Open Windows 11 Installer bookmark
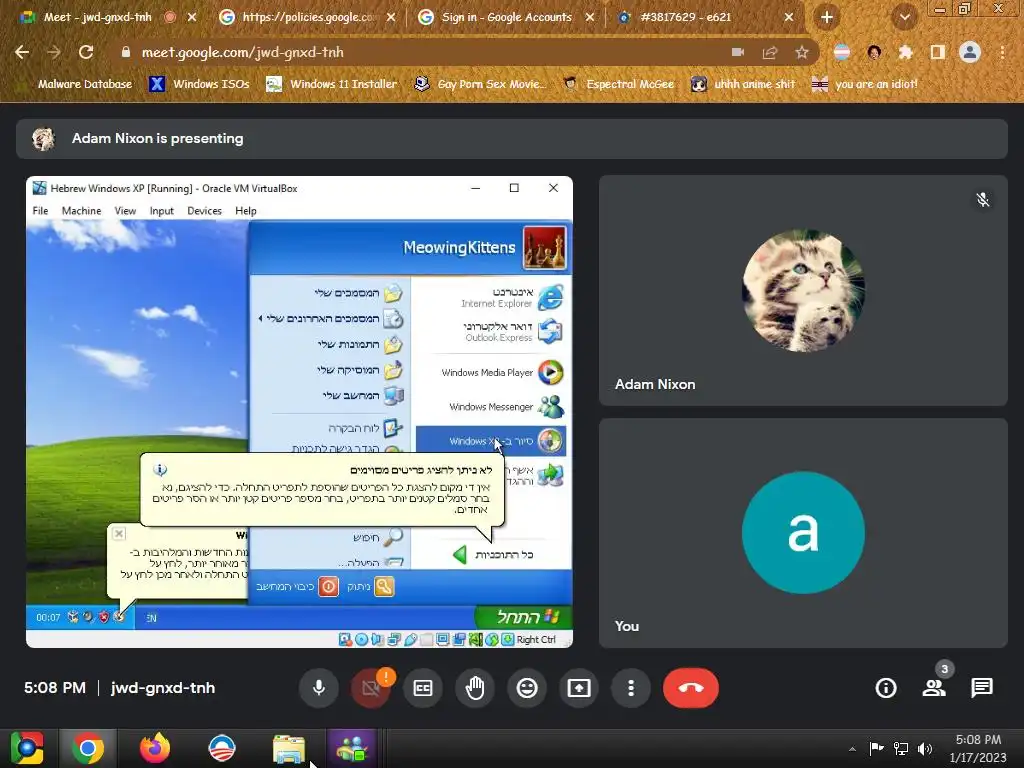The image size is (1024, 768). tap(332, 84)
